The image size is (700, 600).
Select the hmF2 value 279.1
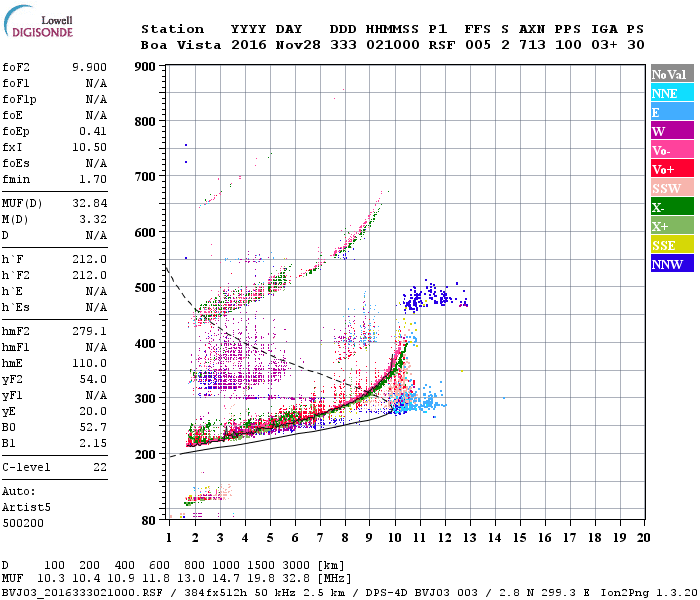89,331
